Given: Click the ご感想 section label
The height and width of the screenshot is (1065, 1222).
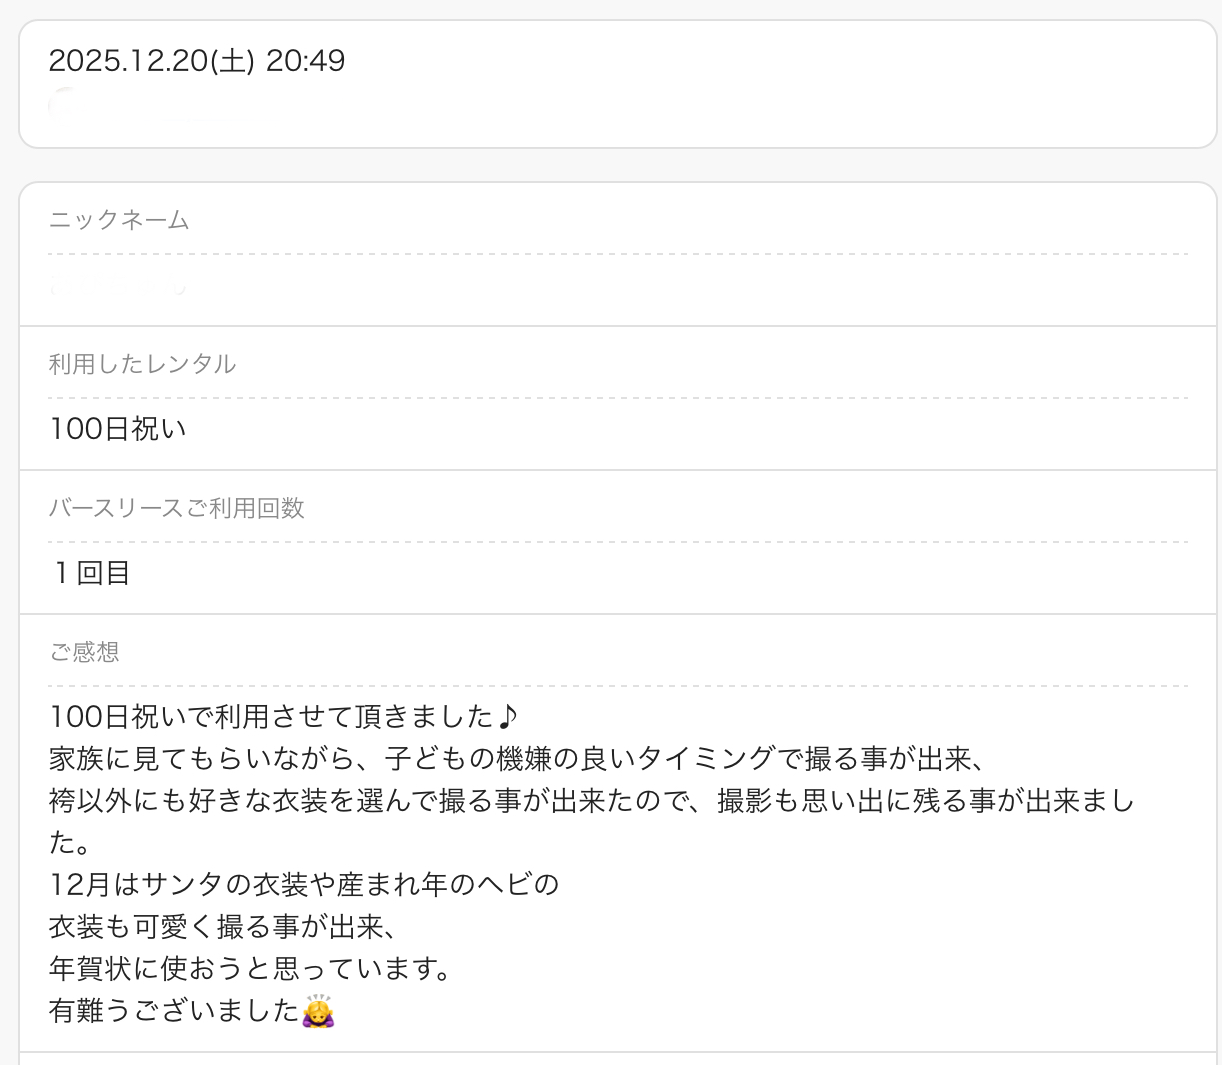Looking at the screenshot, I should point(84,652).
